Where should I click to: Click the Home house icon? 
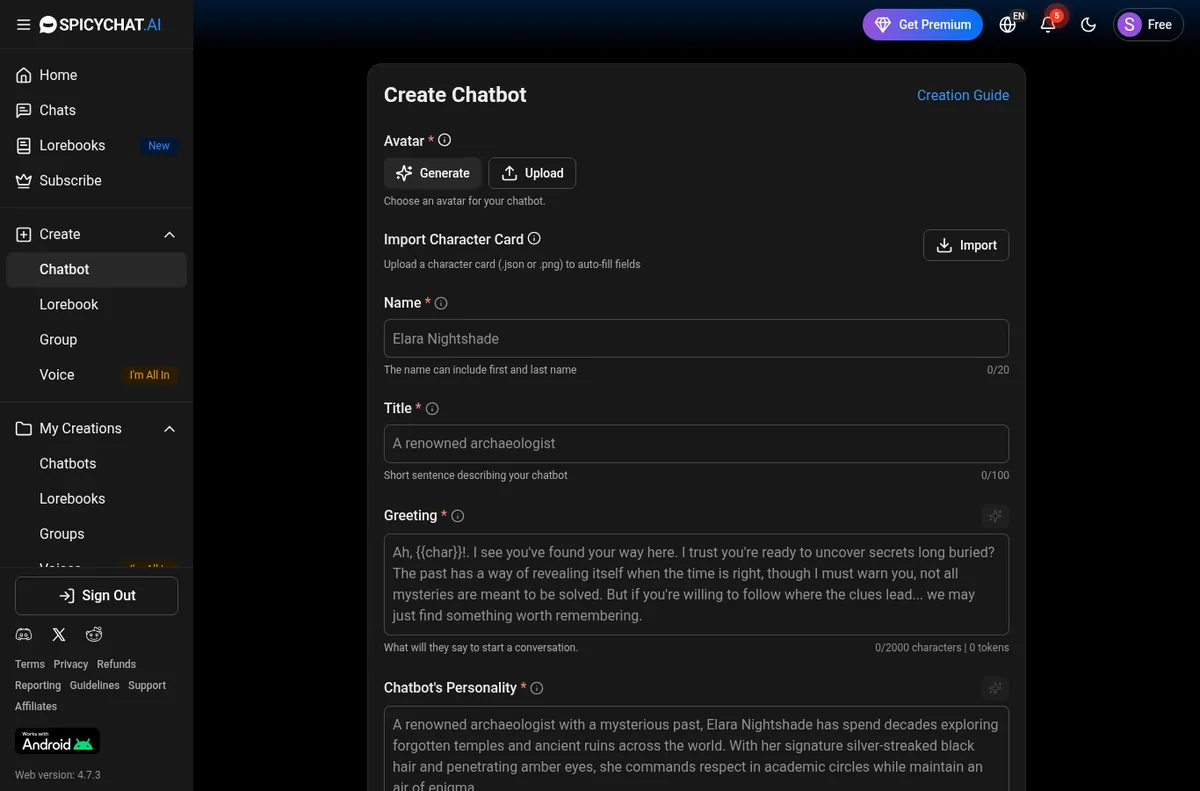tap(24, 75)
